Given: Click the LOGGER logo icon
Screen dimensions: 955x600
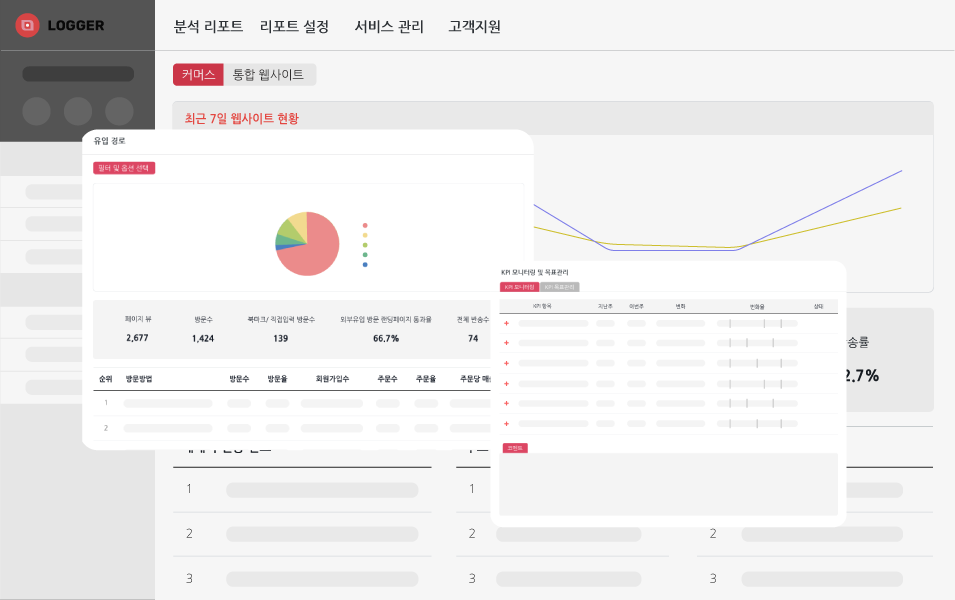Looking at the screenshot, I should tap(28, 25).
